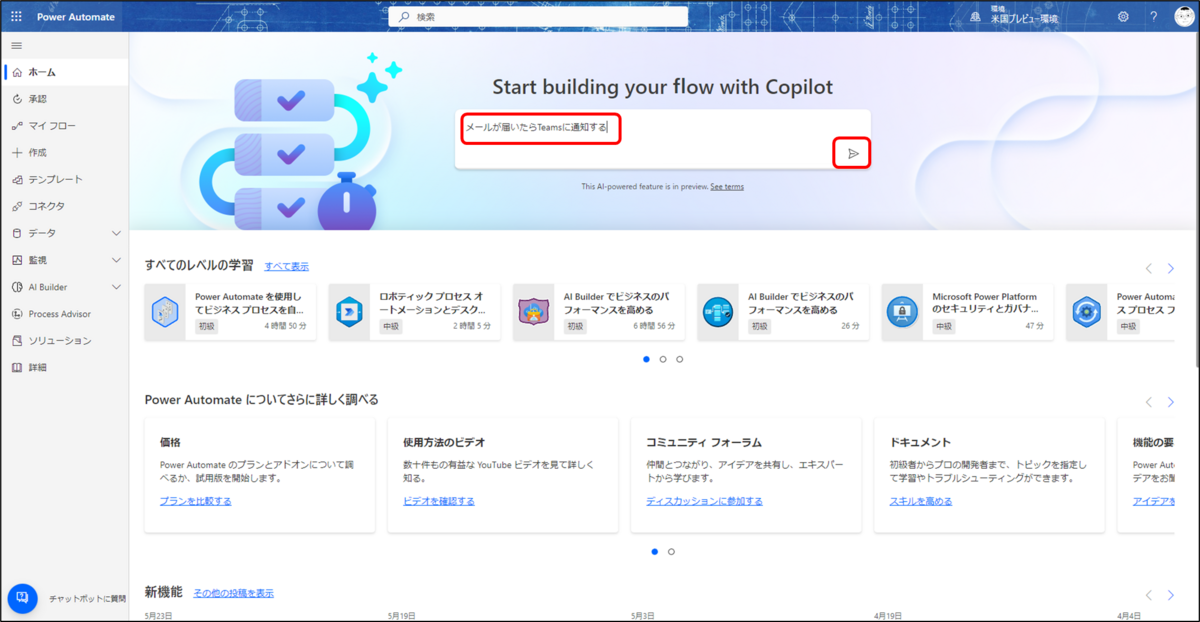Select first learning carousel page dot

(646, 358)
